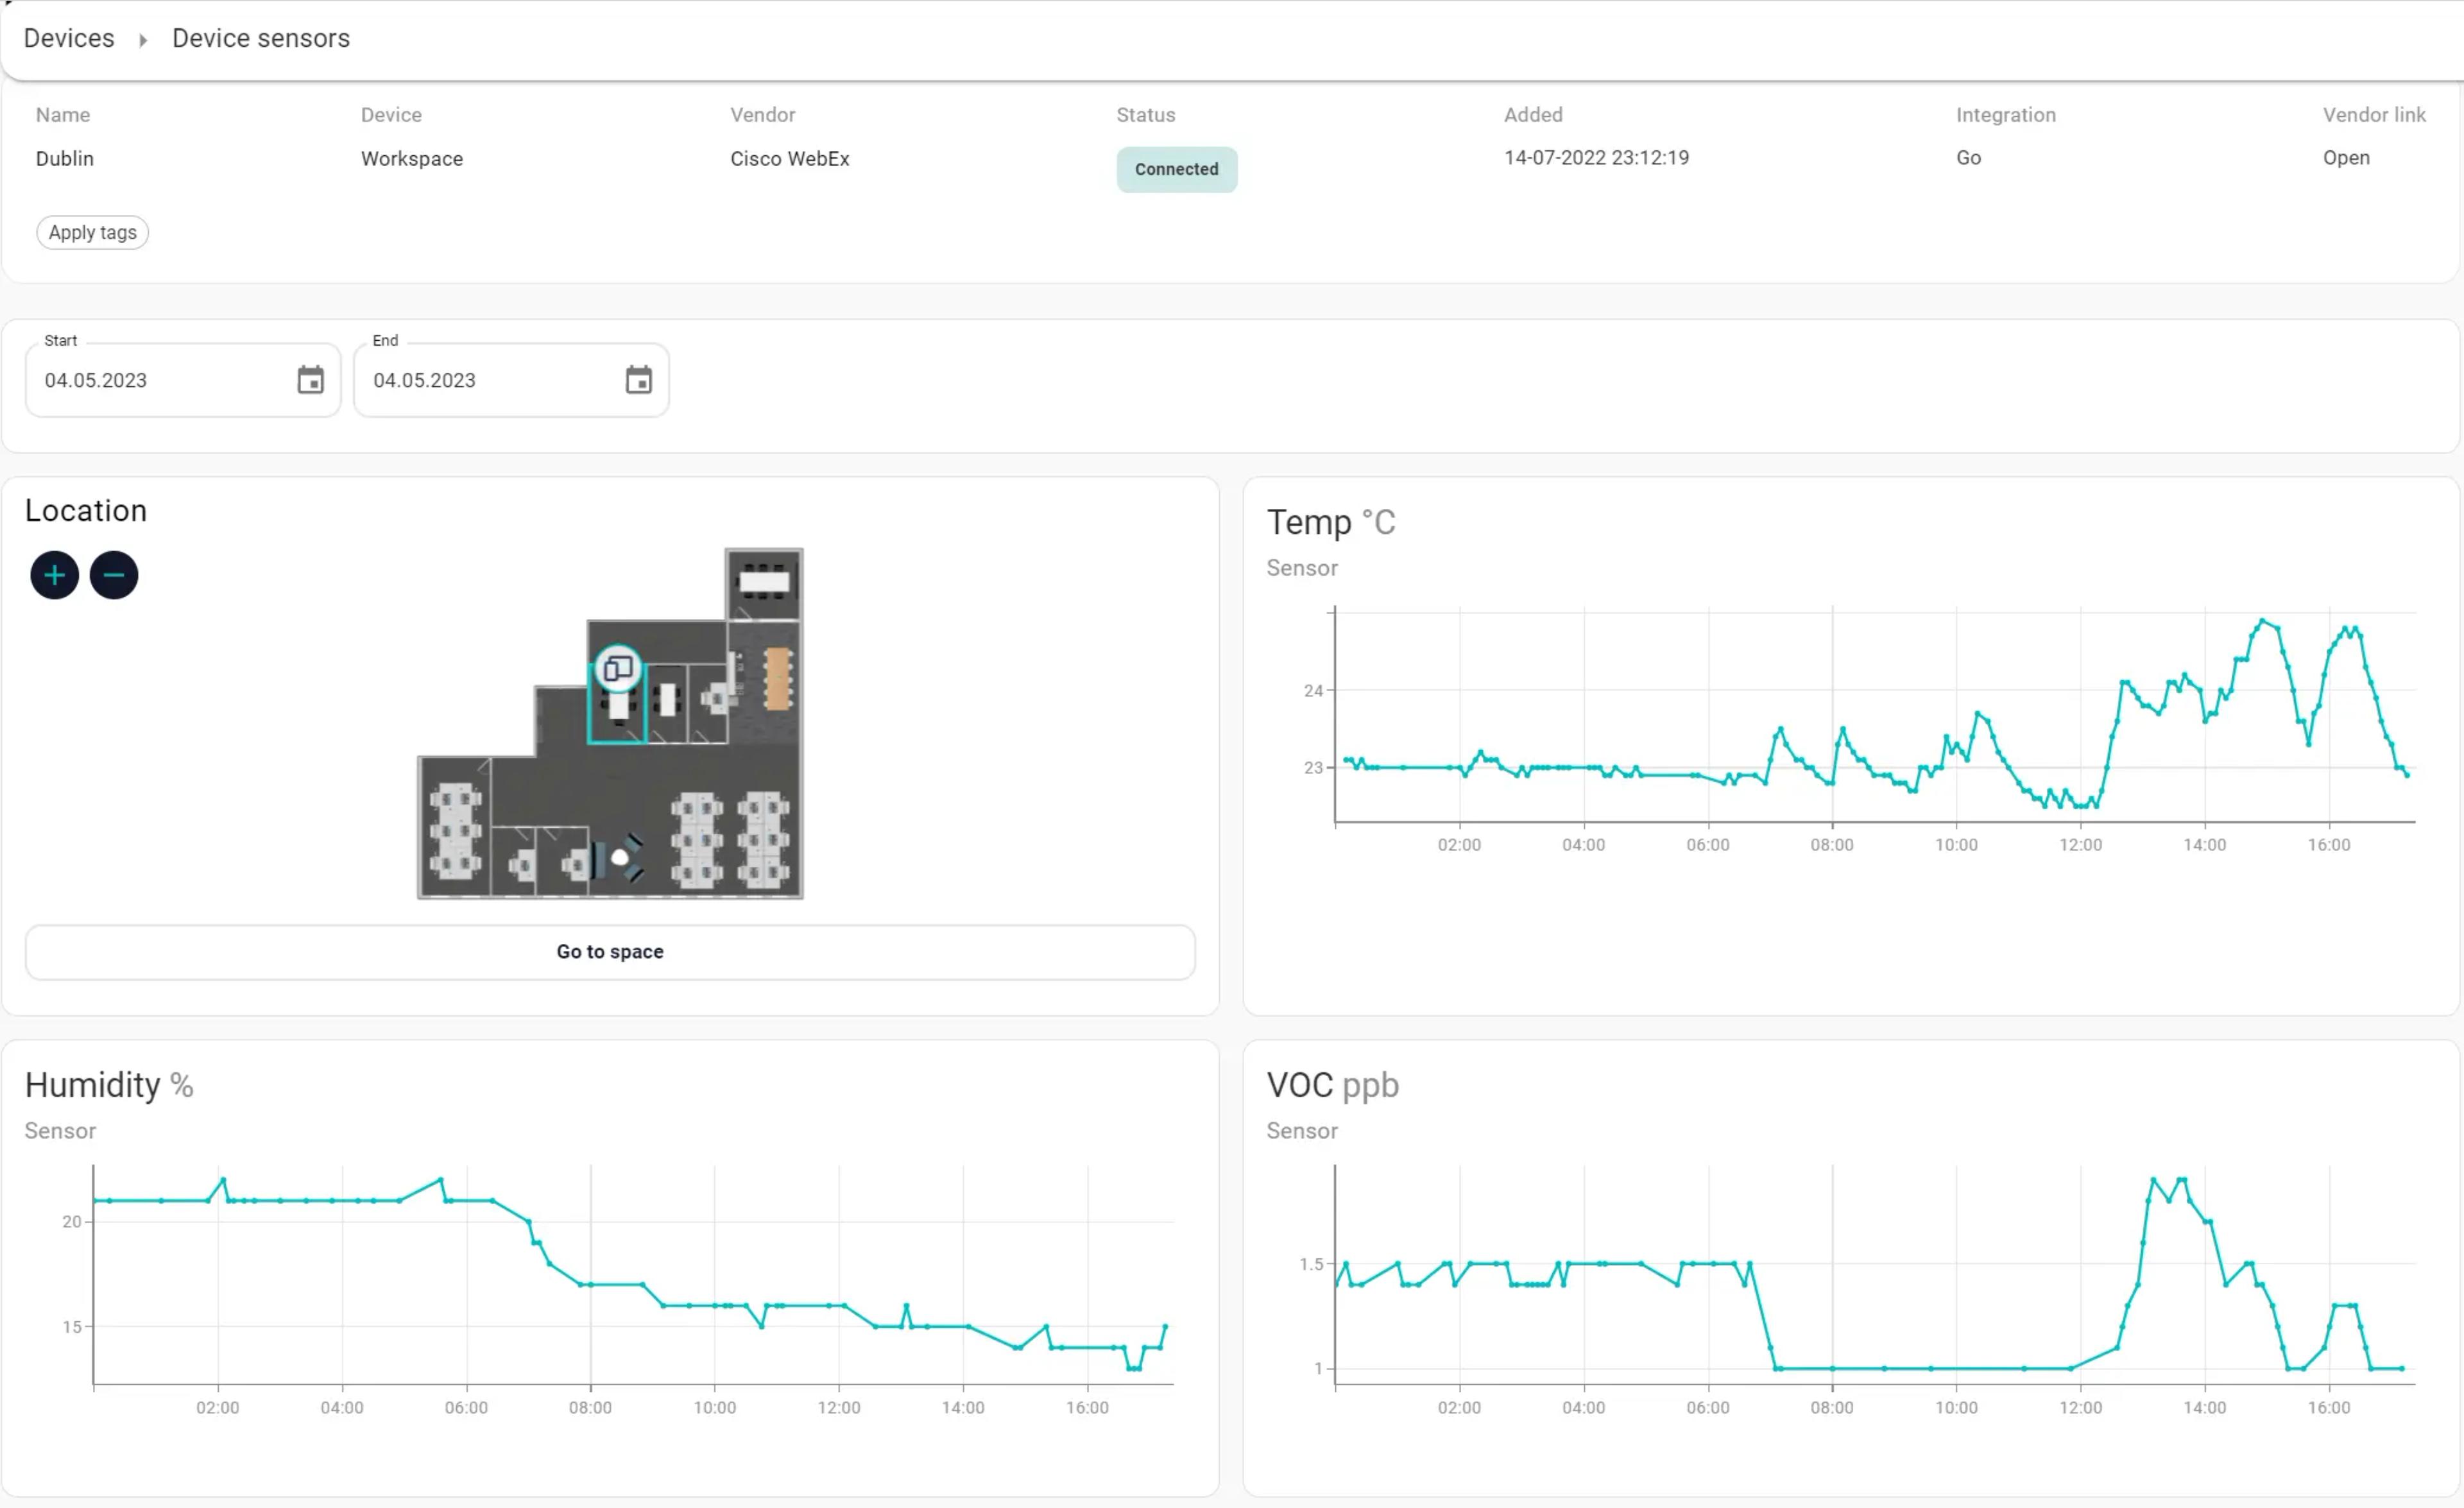2464x1508 pixels.
Task: Click the Apply tags chip
Action: pyautogui.click(x=92, y=232)
